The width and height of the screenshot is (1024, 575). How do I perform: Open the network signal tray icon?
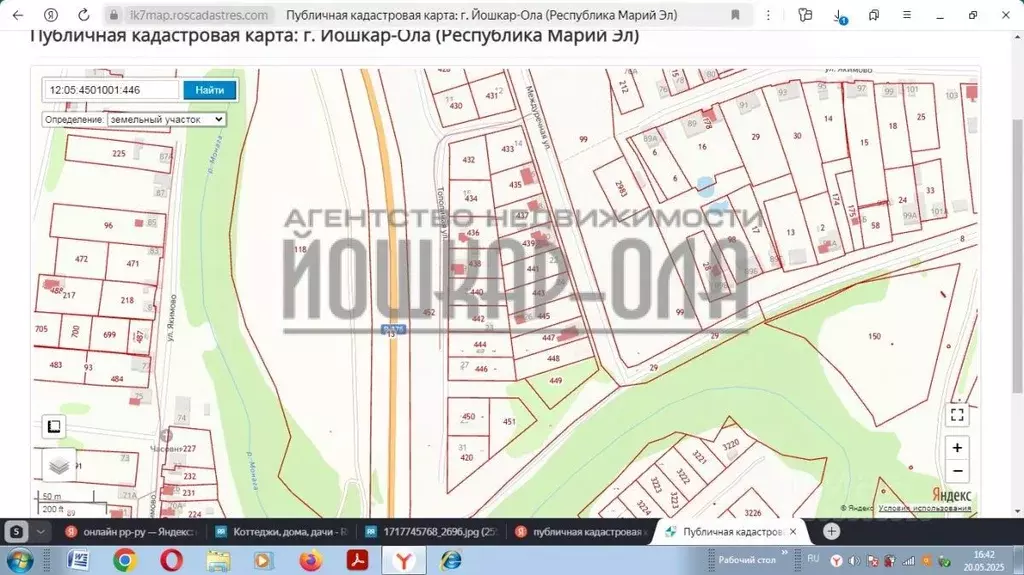908,561
